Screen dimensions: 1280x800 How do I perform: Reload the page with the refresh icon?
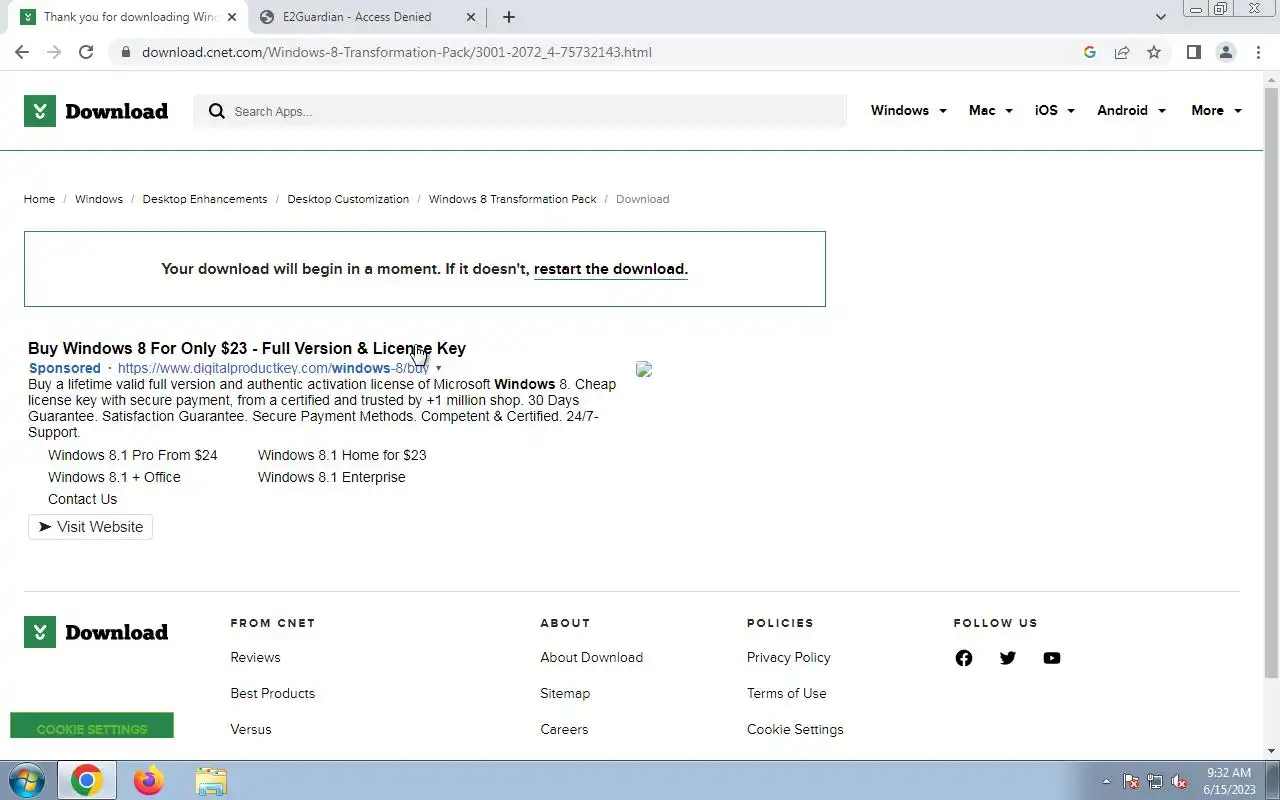pyautogui.click(x=86, y=52)
